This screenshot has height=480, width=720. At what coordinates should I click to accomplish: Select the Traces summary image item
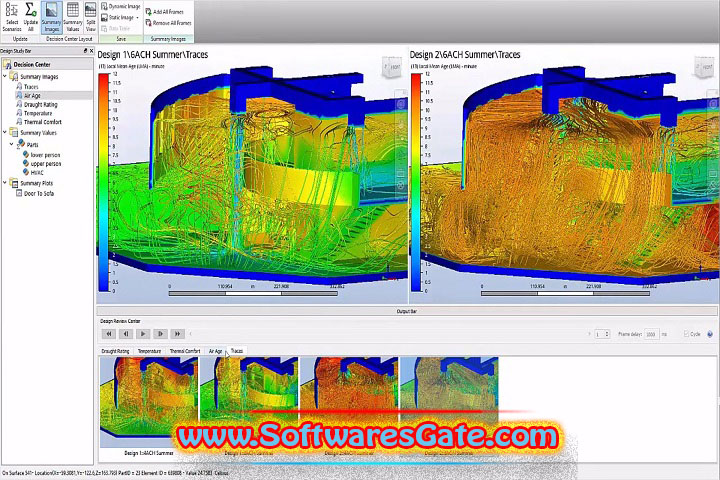28,86
